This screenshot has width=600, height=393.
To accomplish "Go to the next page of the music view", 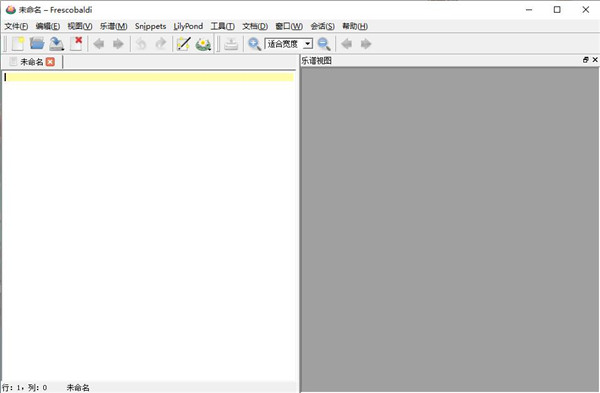I will click(x=366, y=44).
